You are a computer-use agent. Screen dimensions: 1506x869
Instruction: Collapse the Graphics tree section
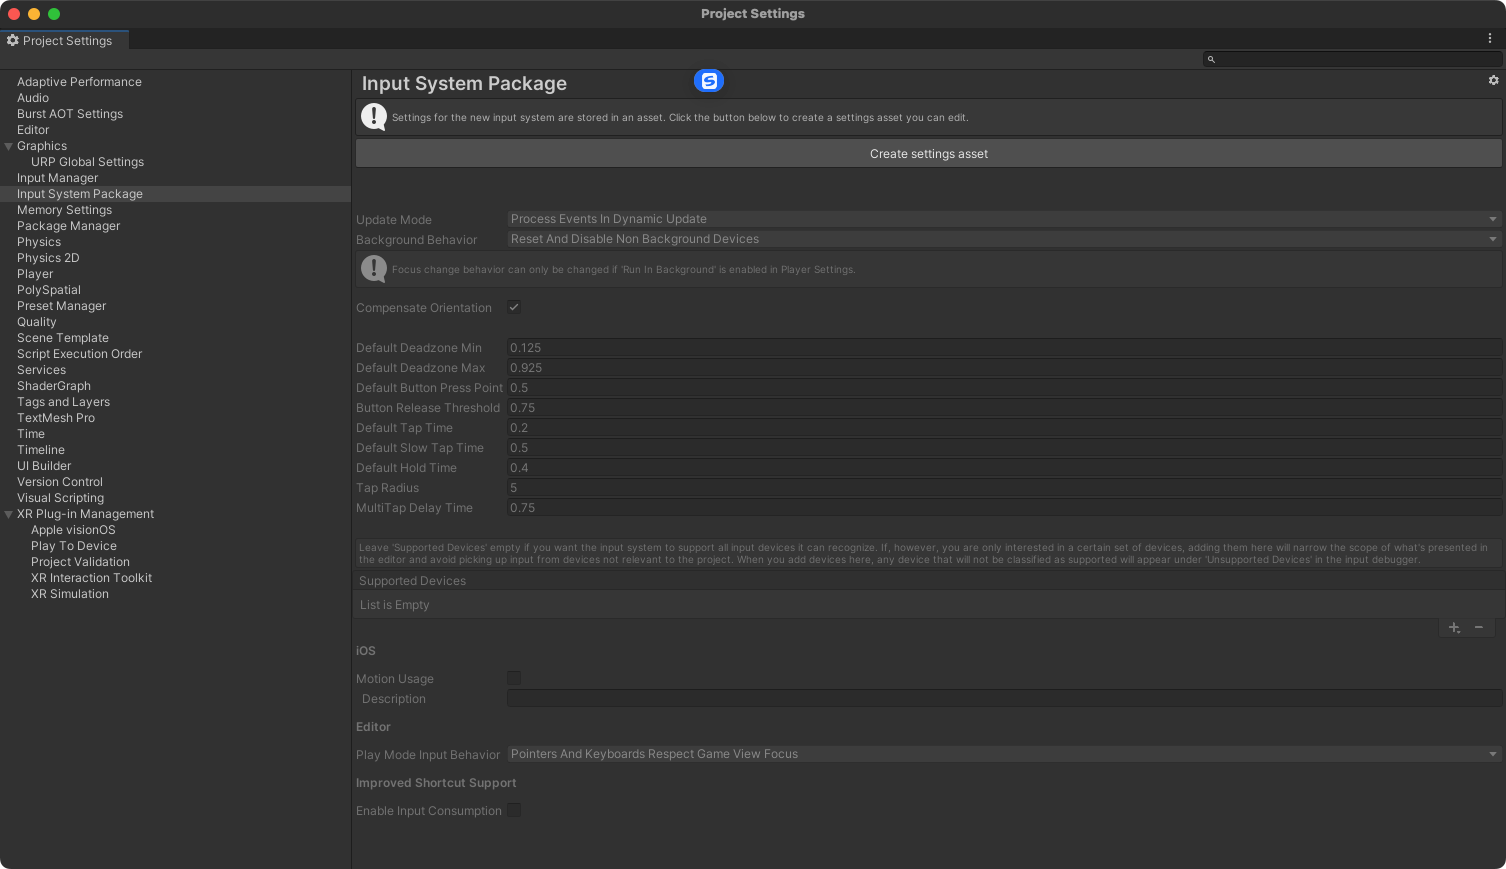click(x=9, y=146)
